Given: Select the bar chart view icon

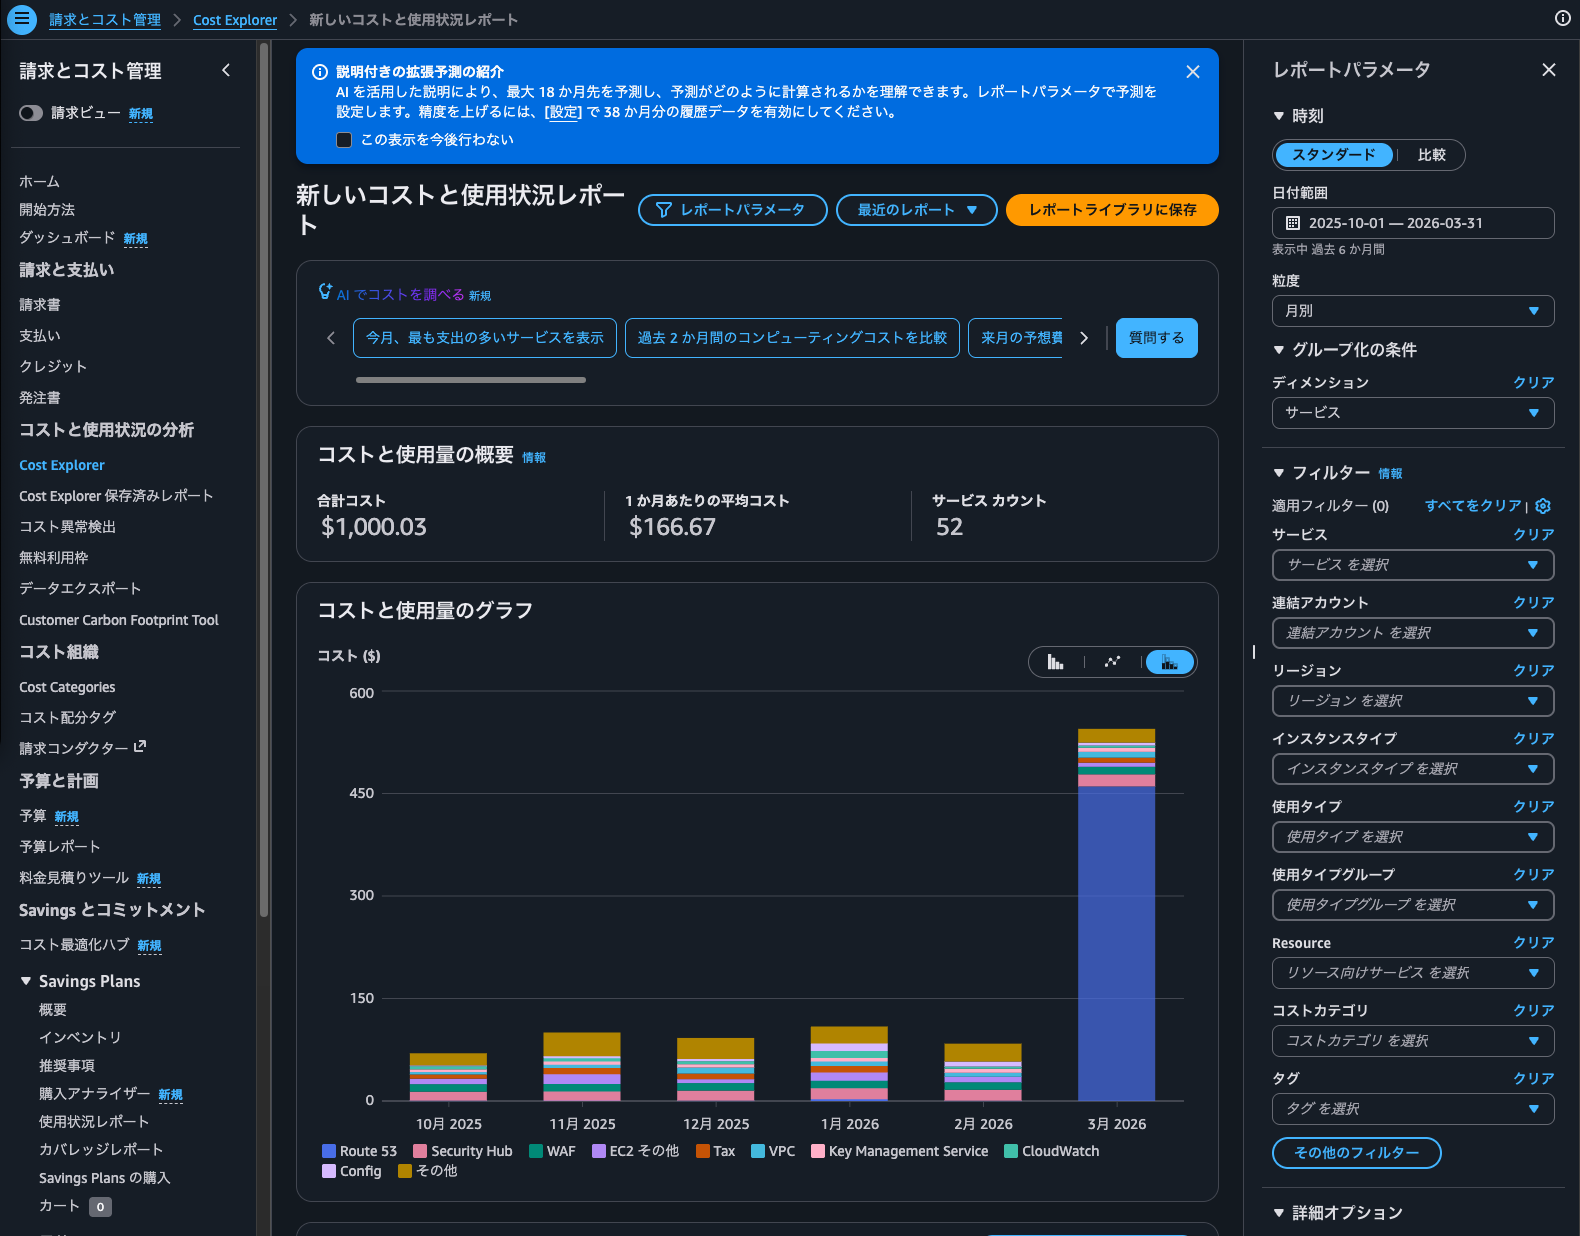Looking at the screenshot, I should (x=1055, y=662).
